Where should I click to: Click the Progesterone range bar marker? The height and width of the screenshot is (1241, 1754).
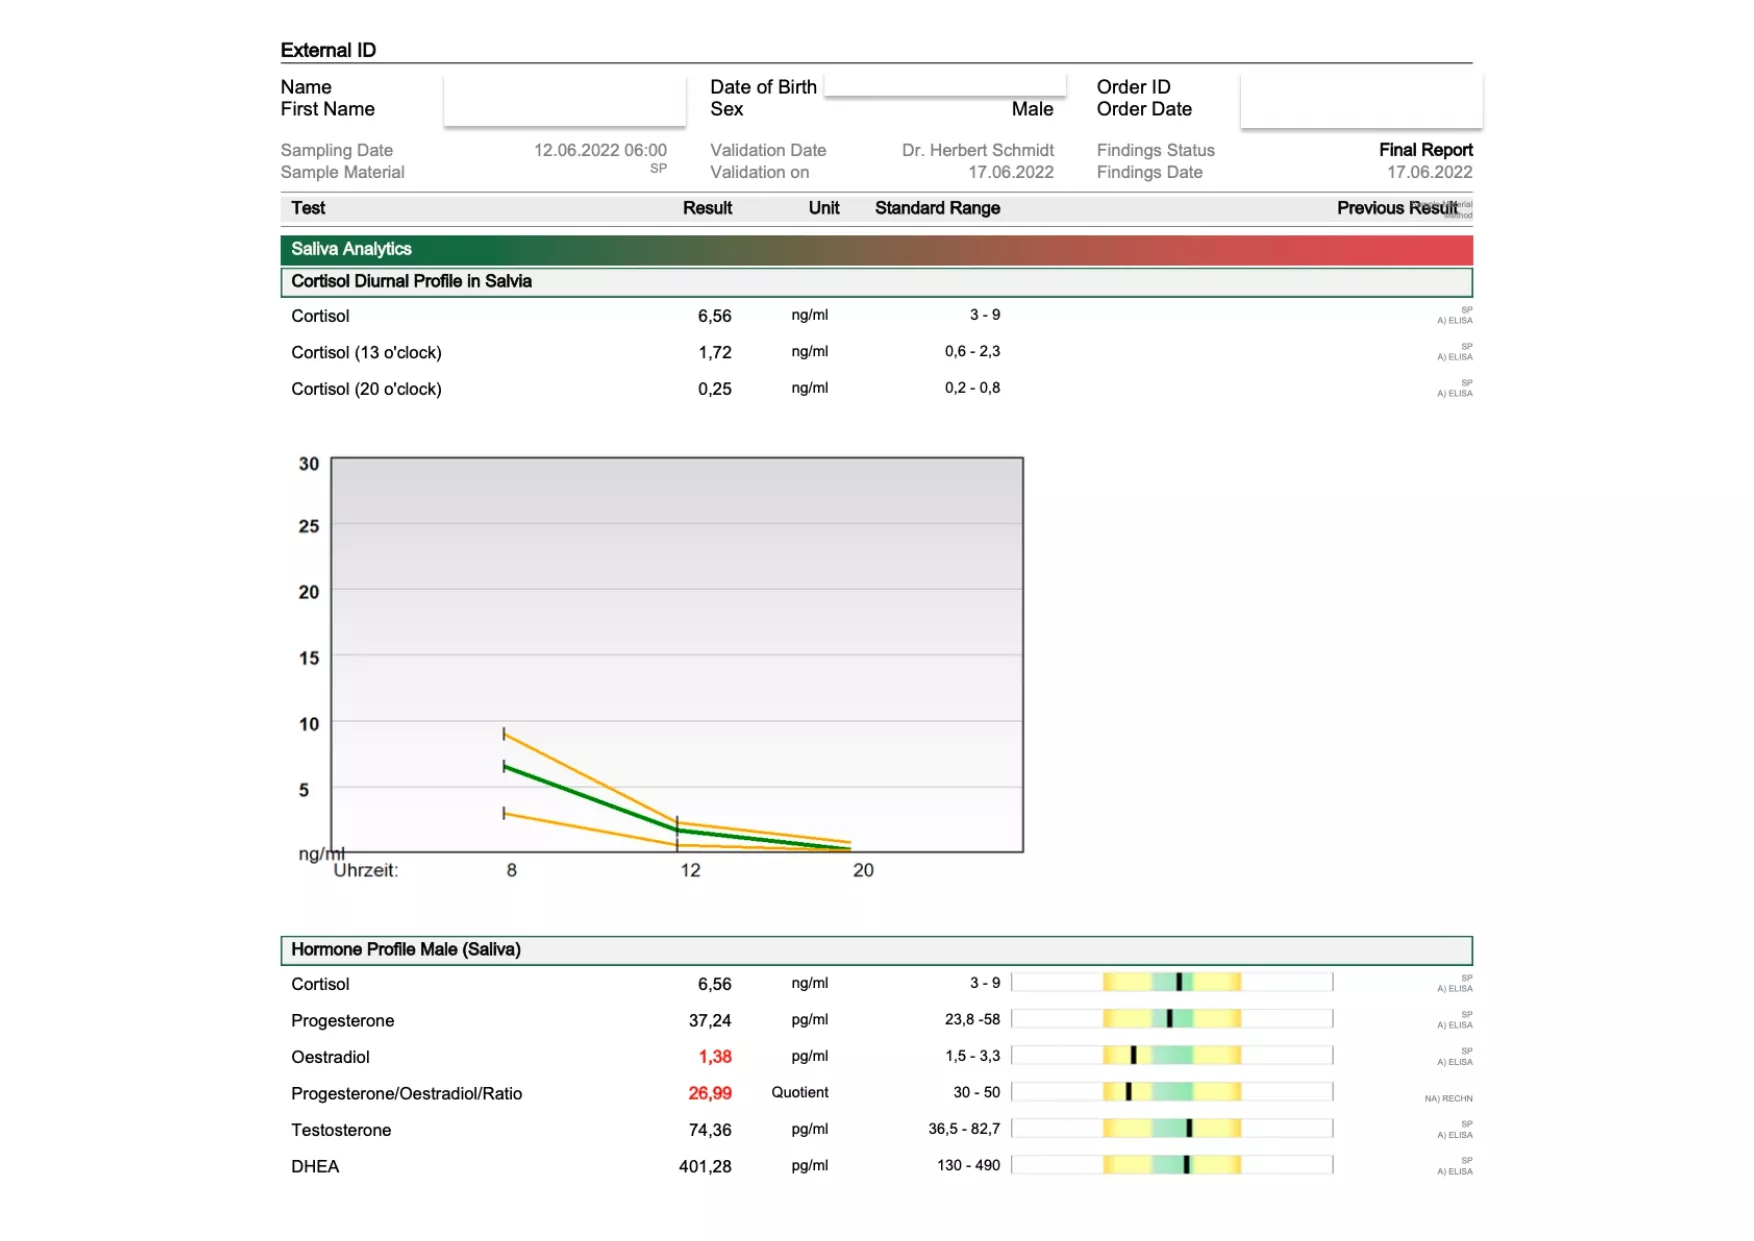tap(1169, 1019)
